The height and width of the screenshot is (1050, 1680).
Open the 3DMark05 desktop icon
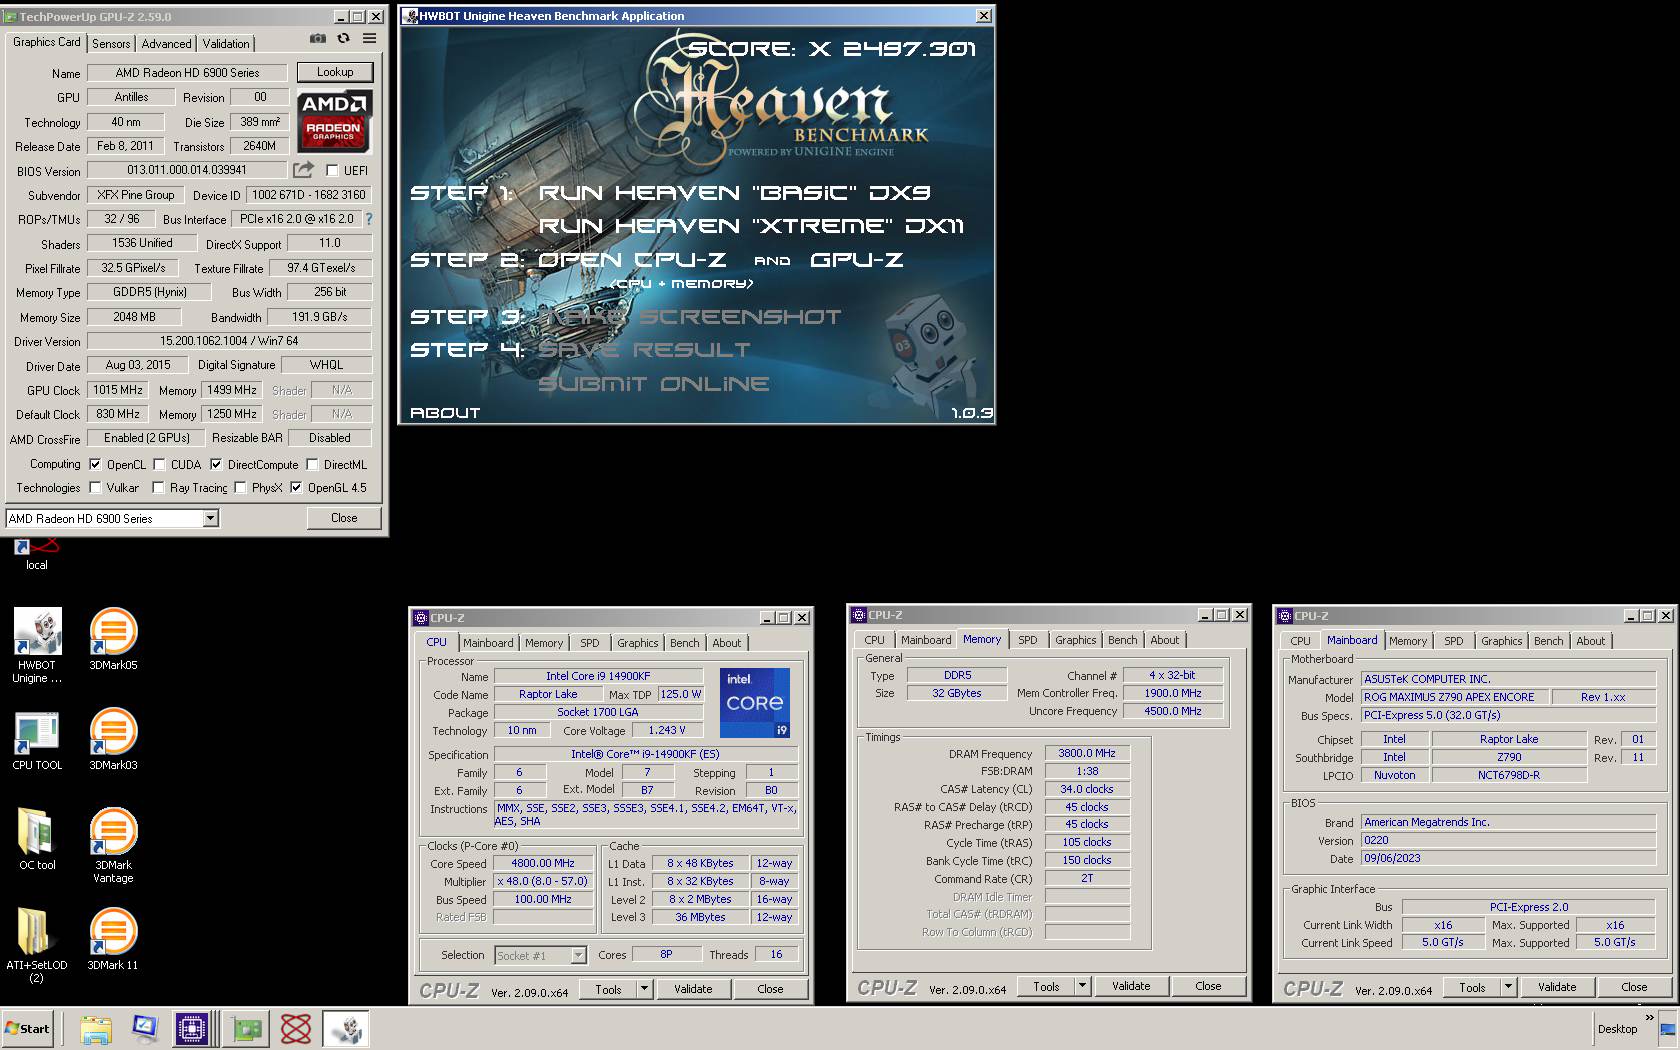(113, 639)
